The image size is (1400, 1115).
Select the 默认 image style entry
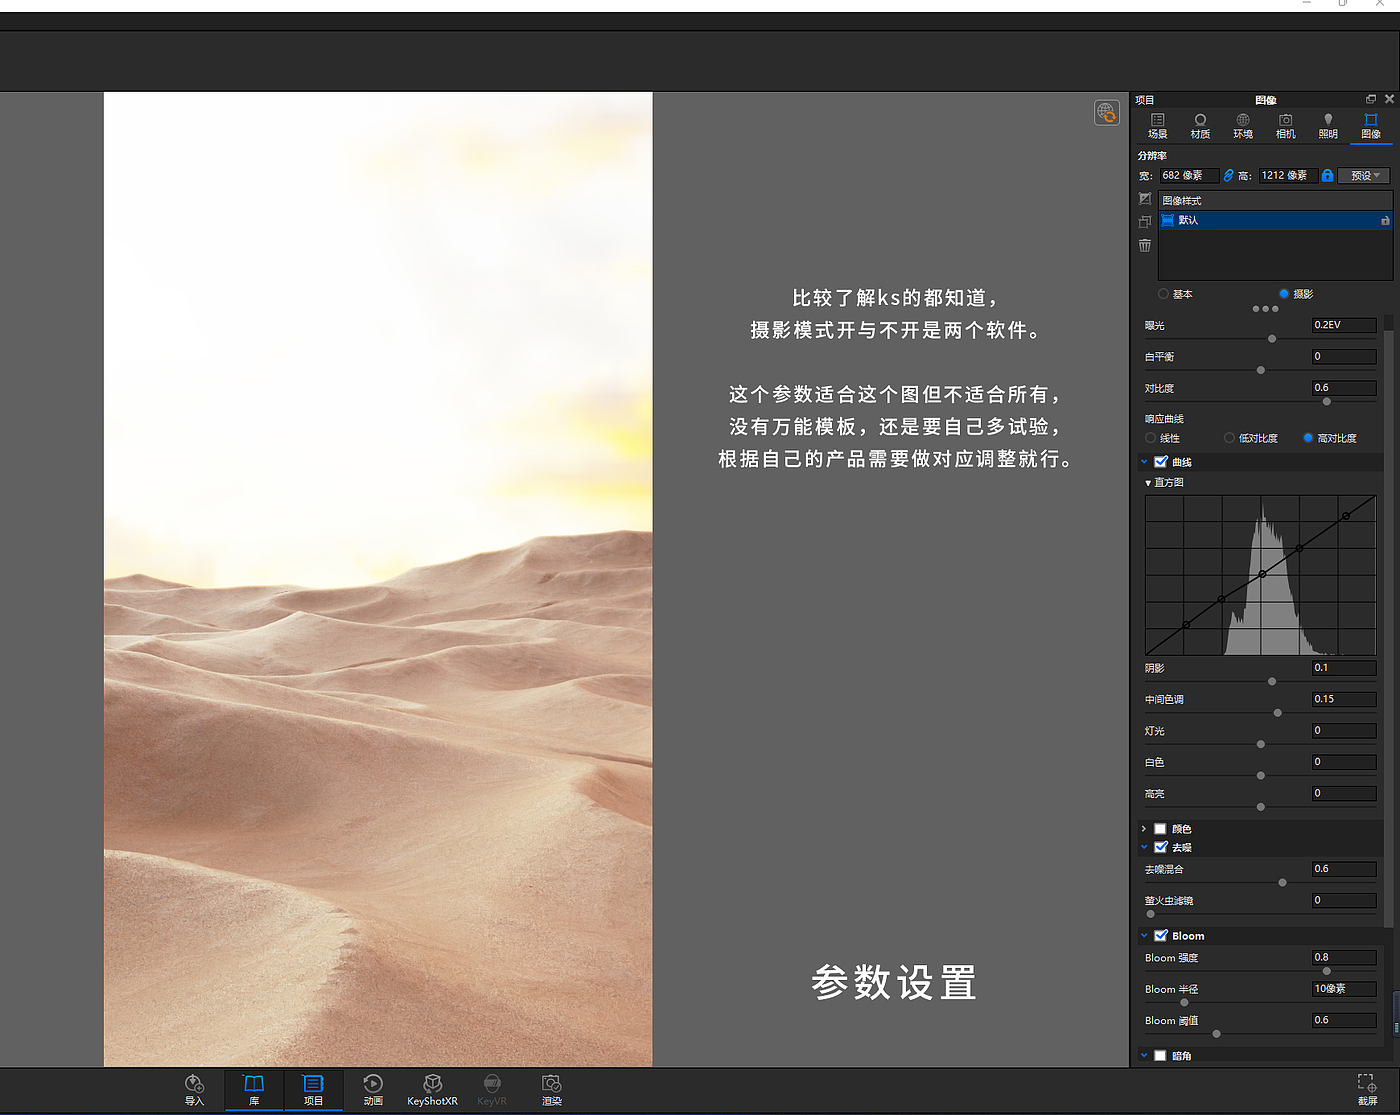point(1272,220)
